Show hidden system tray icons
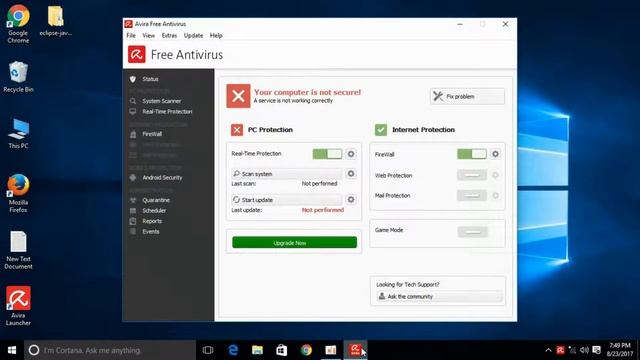Screen dimensions: 640x360 [x=549, y=350]
